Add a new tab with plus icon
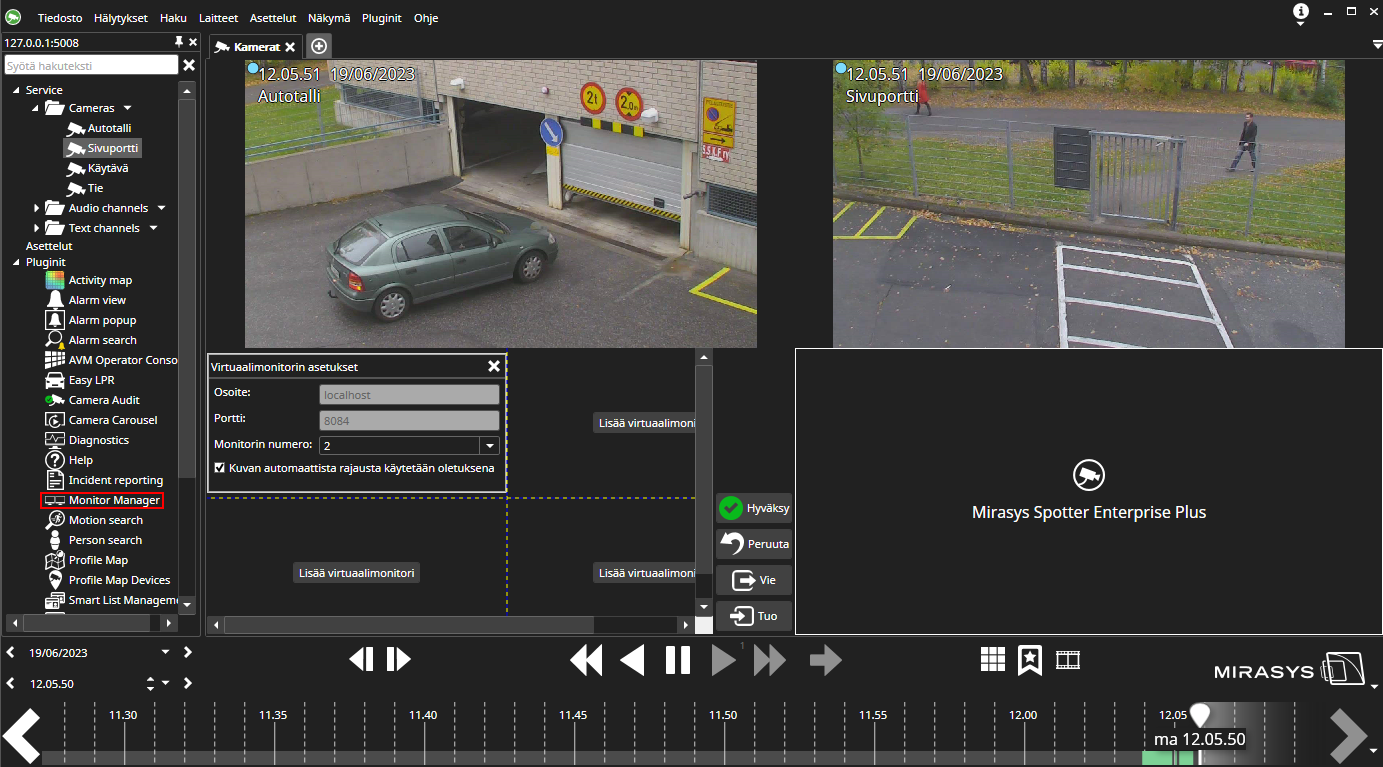This screenshot has height=767, width=1383. pyautogui.click(x=318, y=46)
